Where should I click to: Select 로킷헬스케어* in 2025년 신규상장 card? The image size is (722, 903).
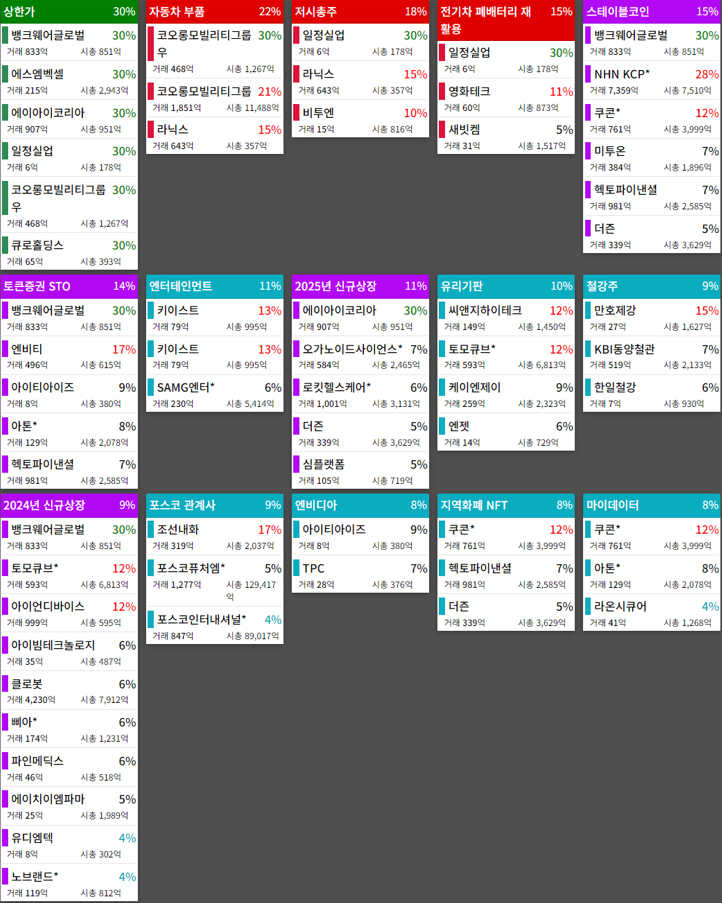tap(360, 394)
